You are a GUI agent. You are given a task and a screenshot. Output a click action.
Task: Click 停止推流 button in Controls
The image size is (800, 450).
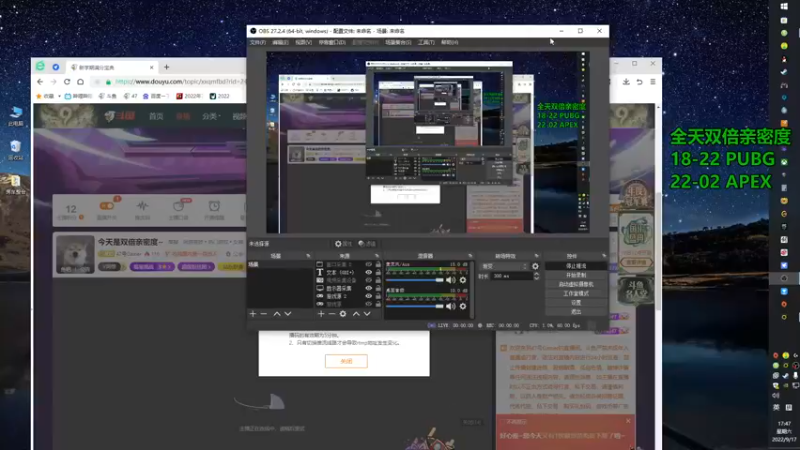coord(576,266)
